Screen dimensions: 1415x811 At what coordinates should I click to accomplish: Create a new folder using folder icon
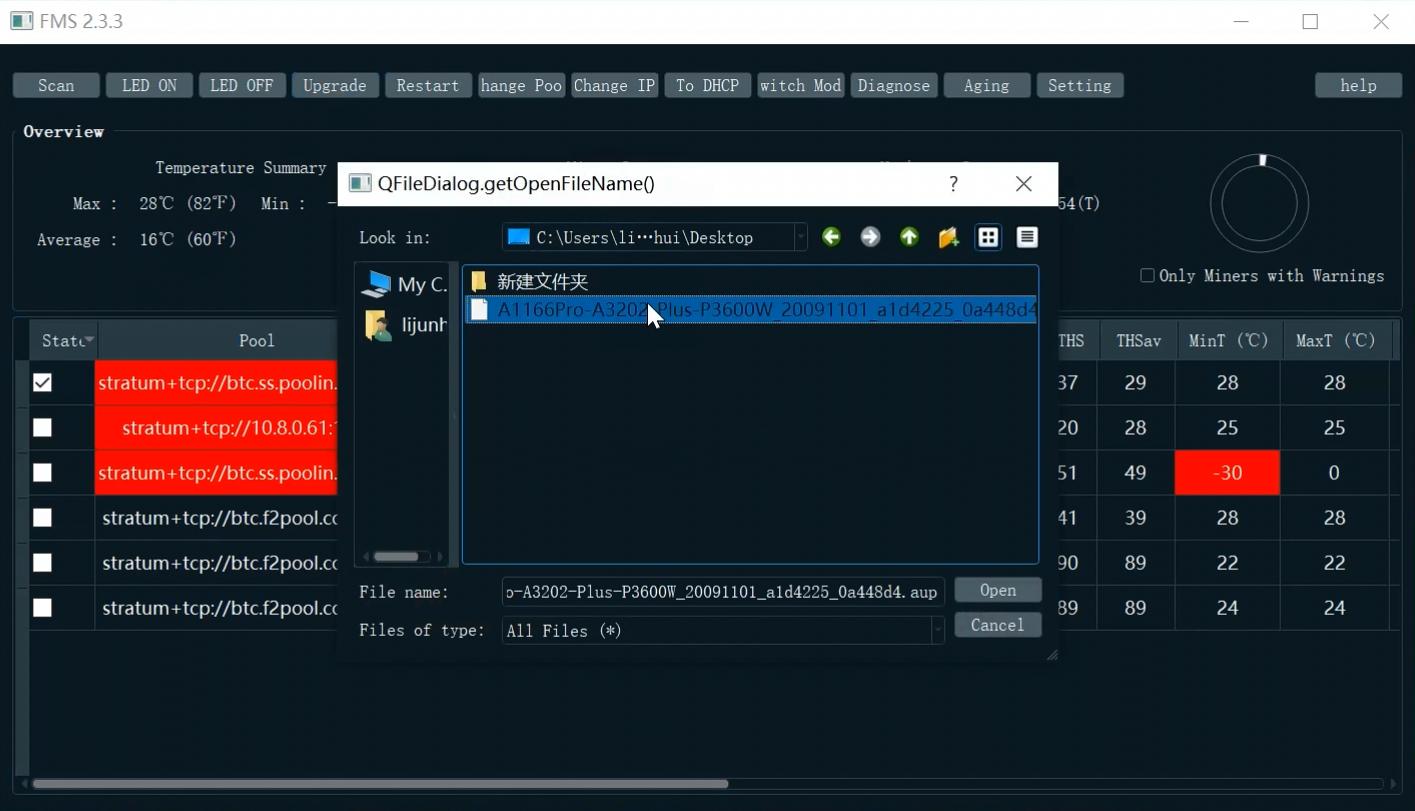(x=948, y=237)
